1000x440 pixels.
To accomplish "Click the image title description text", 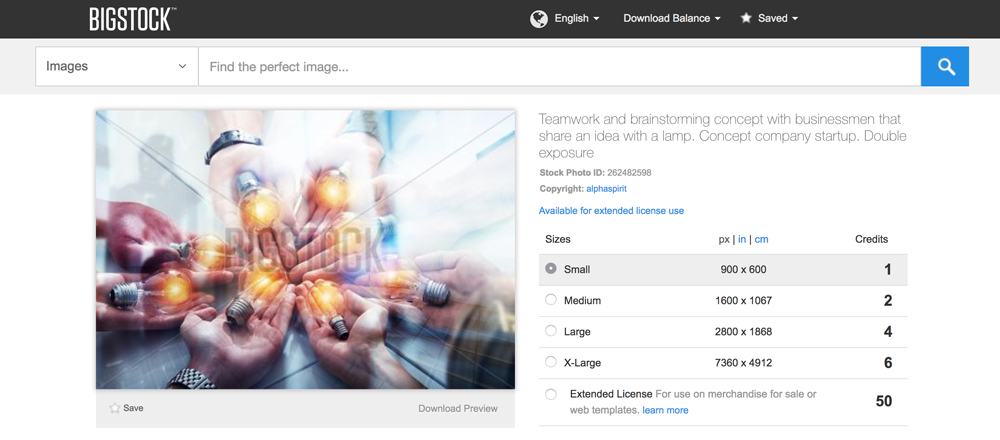I will [x=723, y=136].
